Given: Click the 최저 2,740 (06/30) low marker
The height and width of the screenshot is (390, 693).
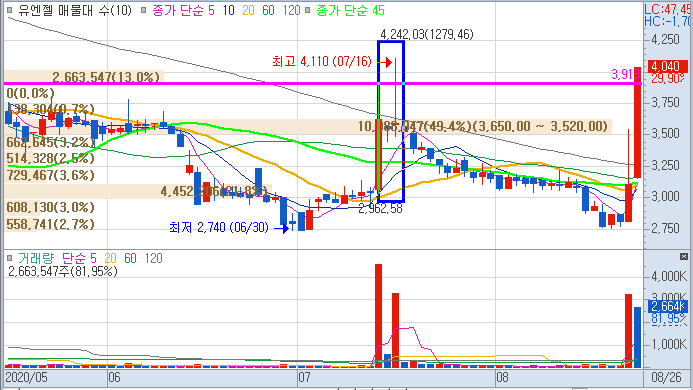Looking at the screenshot, I should point(219,227).
